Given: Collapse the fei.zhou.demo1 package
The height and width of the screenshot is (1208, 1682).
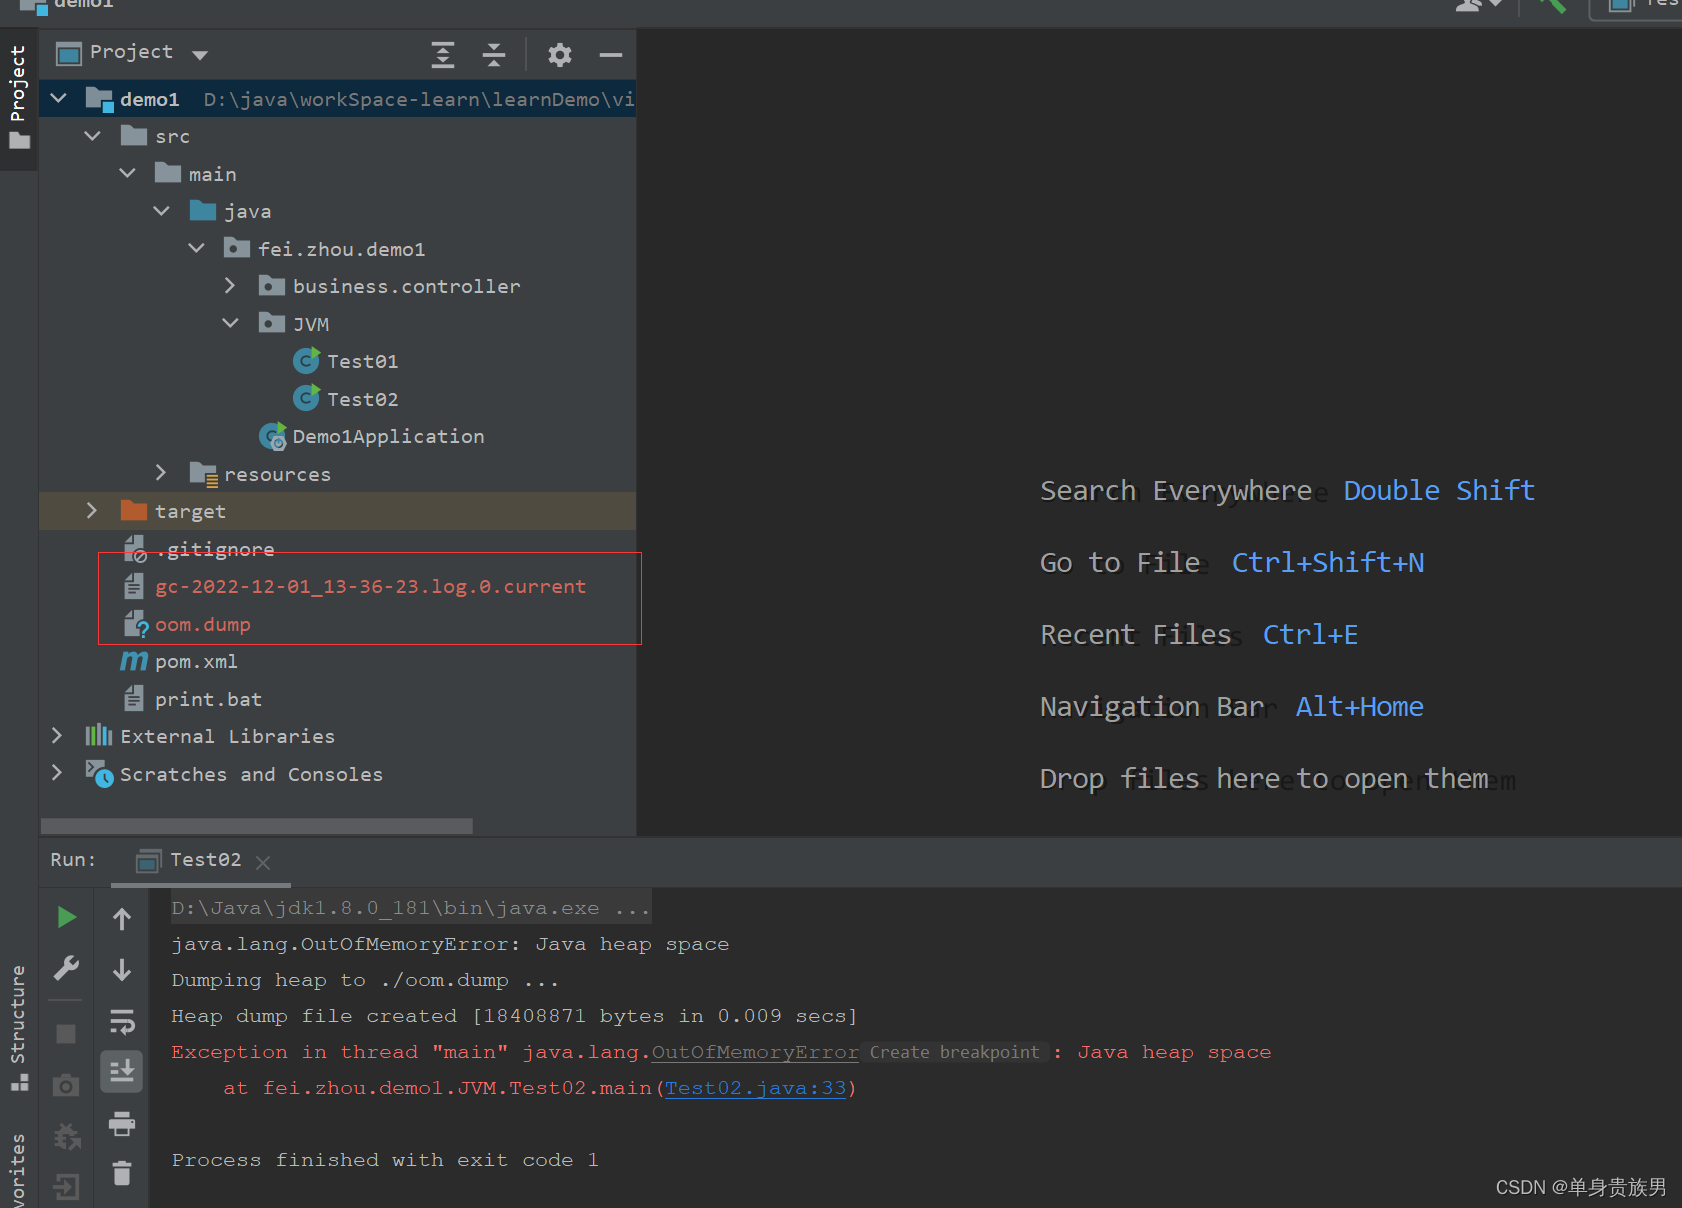Looking at the screenshot, I should 196,248.
